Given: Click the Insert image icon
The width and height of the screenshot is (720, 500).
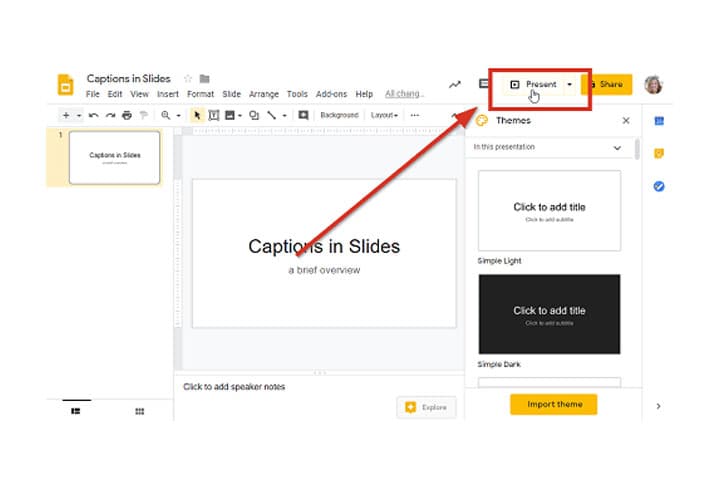Looking at the screenshot, I should point(230,115).
